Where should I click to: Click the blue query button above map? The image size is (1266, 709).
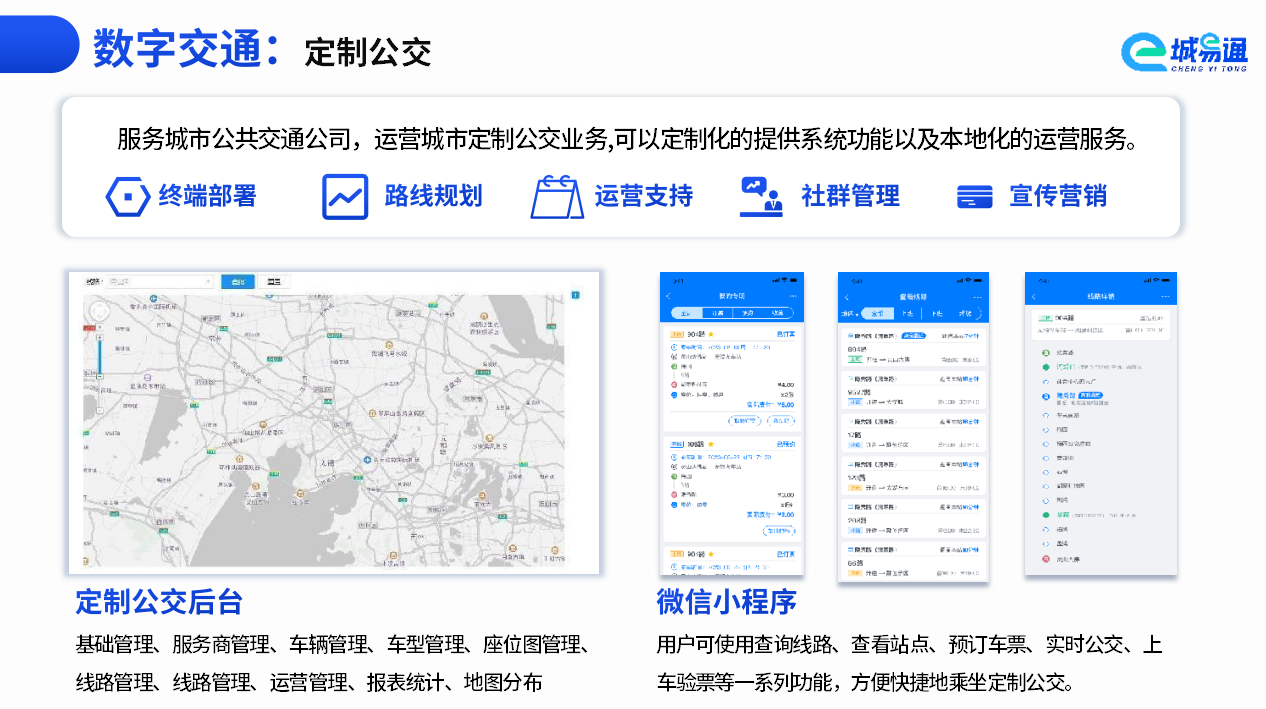[x=237, y=282]
